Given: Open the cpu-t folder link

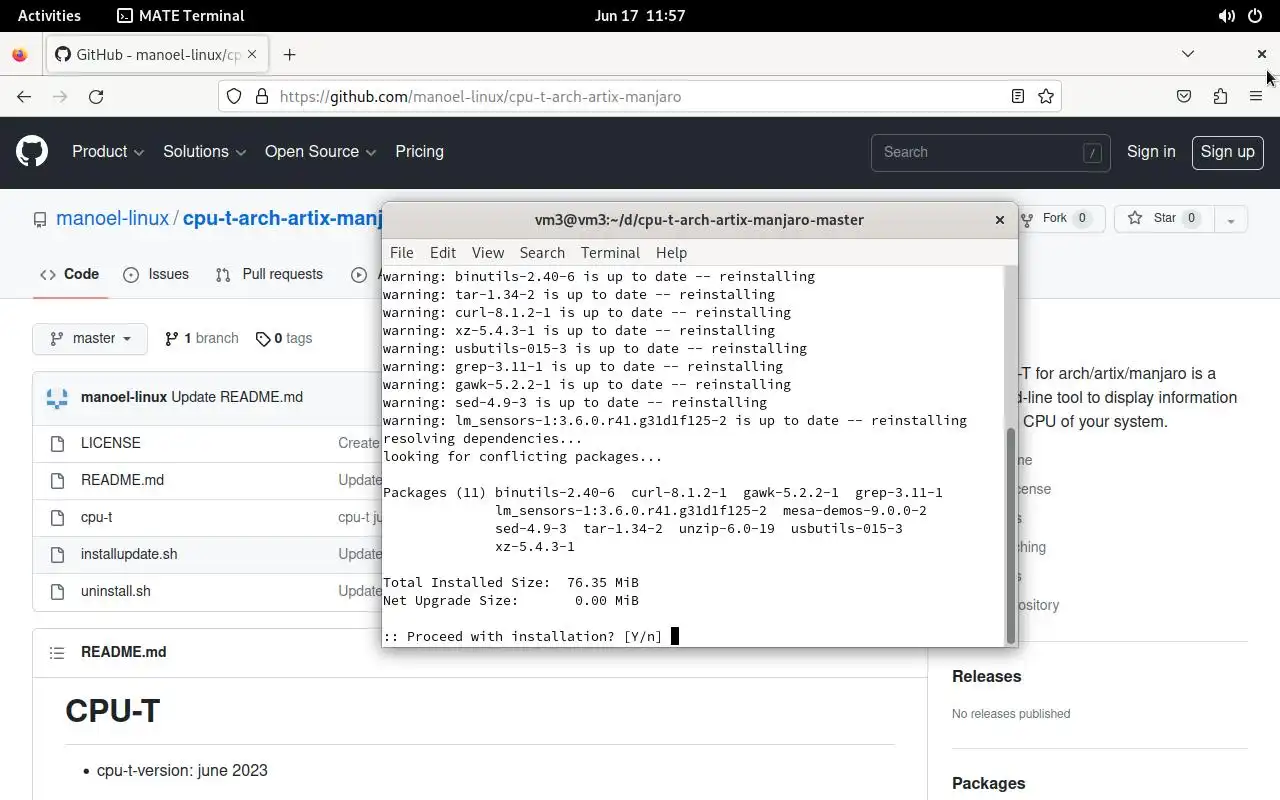Looking at the screenshot, I should [96, 517].
